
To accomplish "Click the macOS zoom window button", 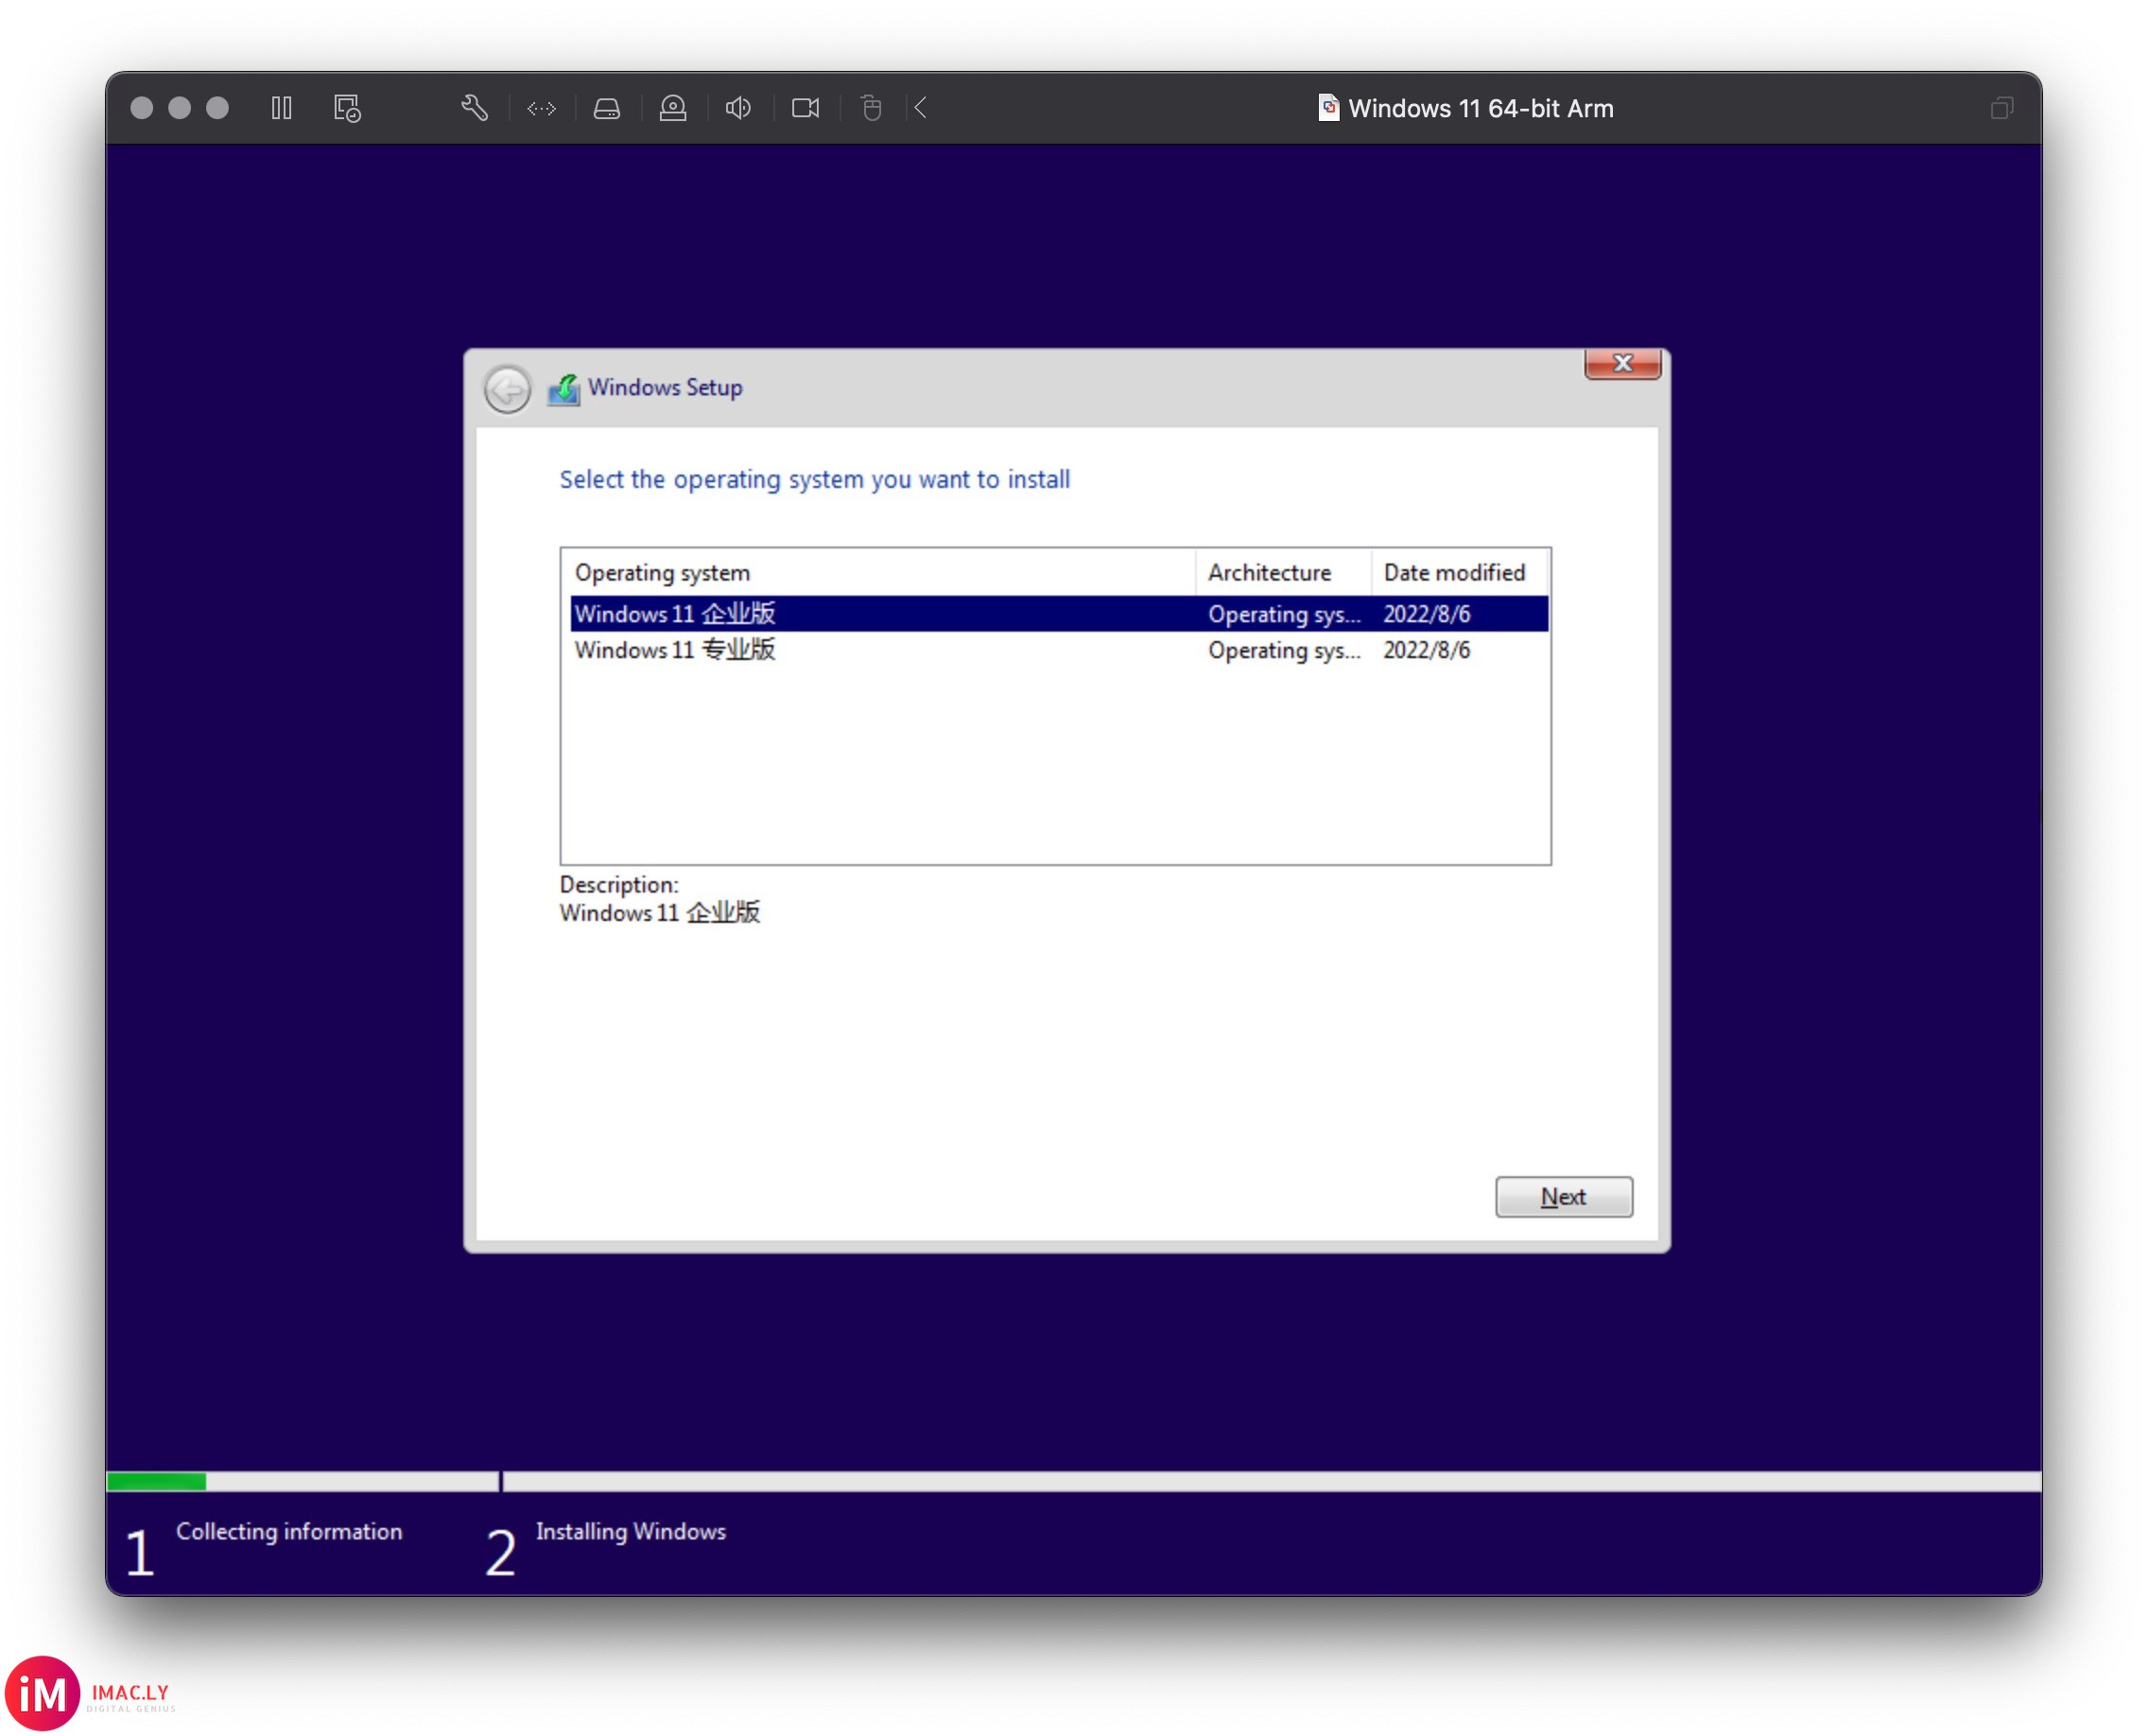I will [217, 108].
